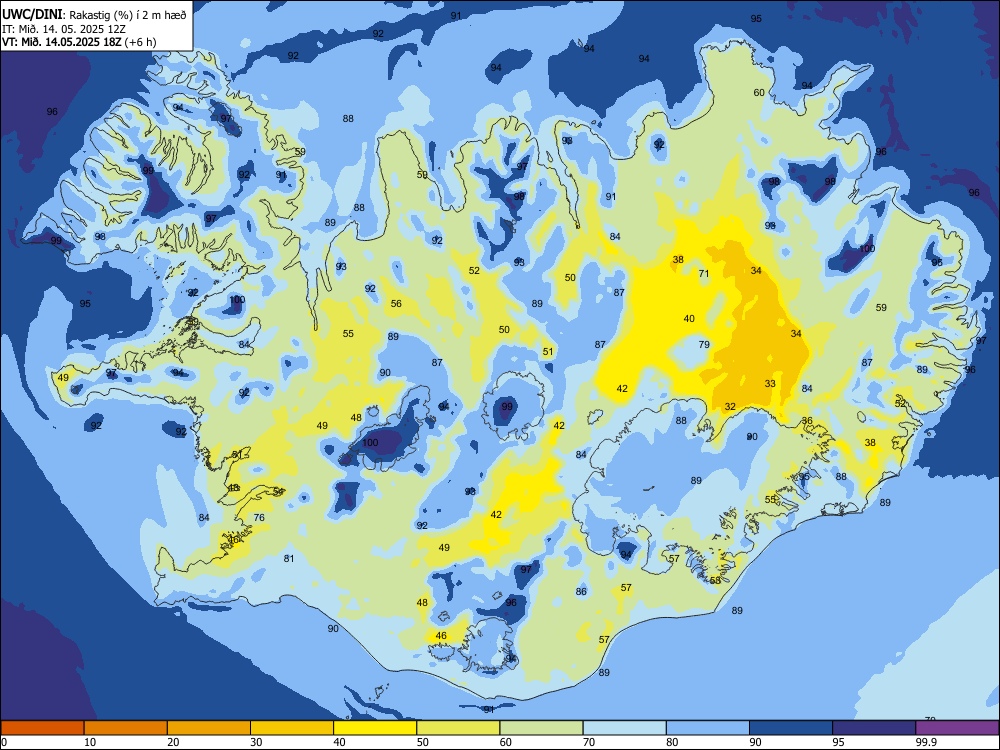Choose the medium blue 80–90 legend swatch
Image resolution: width=1000 pixels, height=750 pixels.
[708, 728]
